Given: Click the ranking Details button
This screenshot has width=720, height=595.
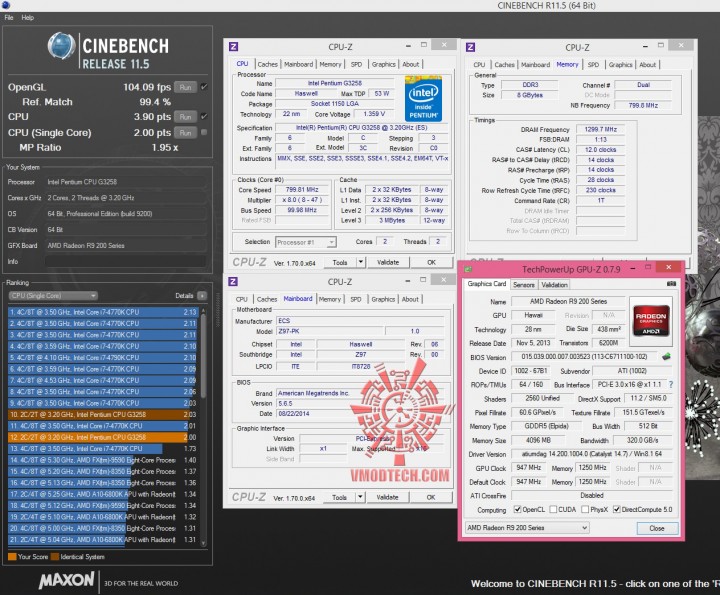Looking at the screenshot, I should click(x=202, y=296).
